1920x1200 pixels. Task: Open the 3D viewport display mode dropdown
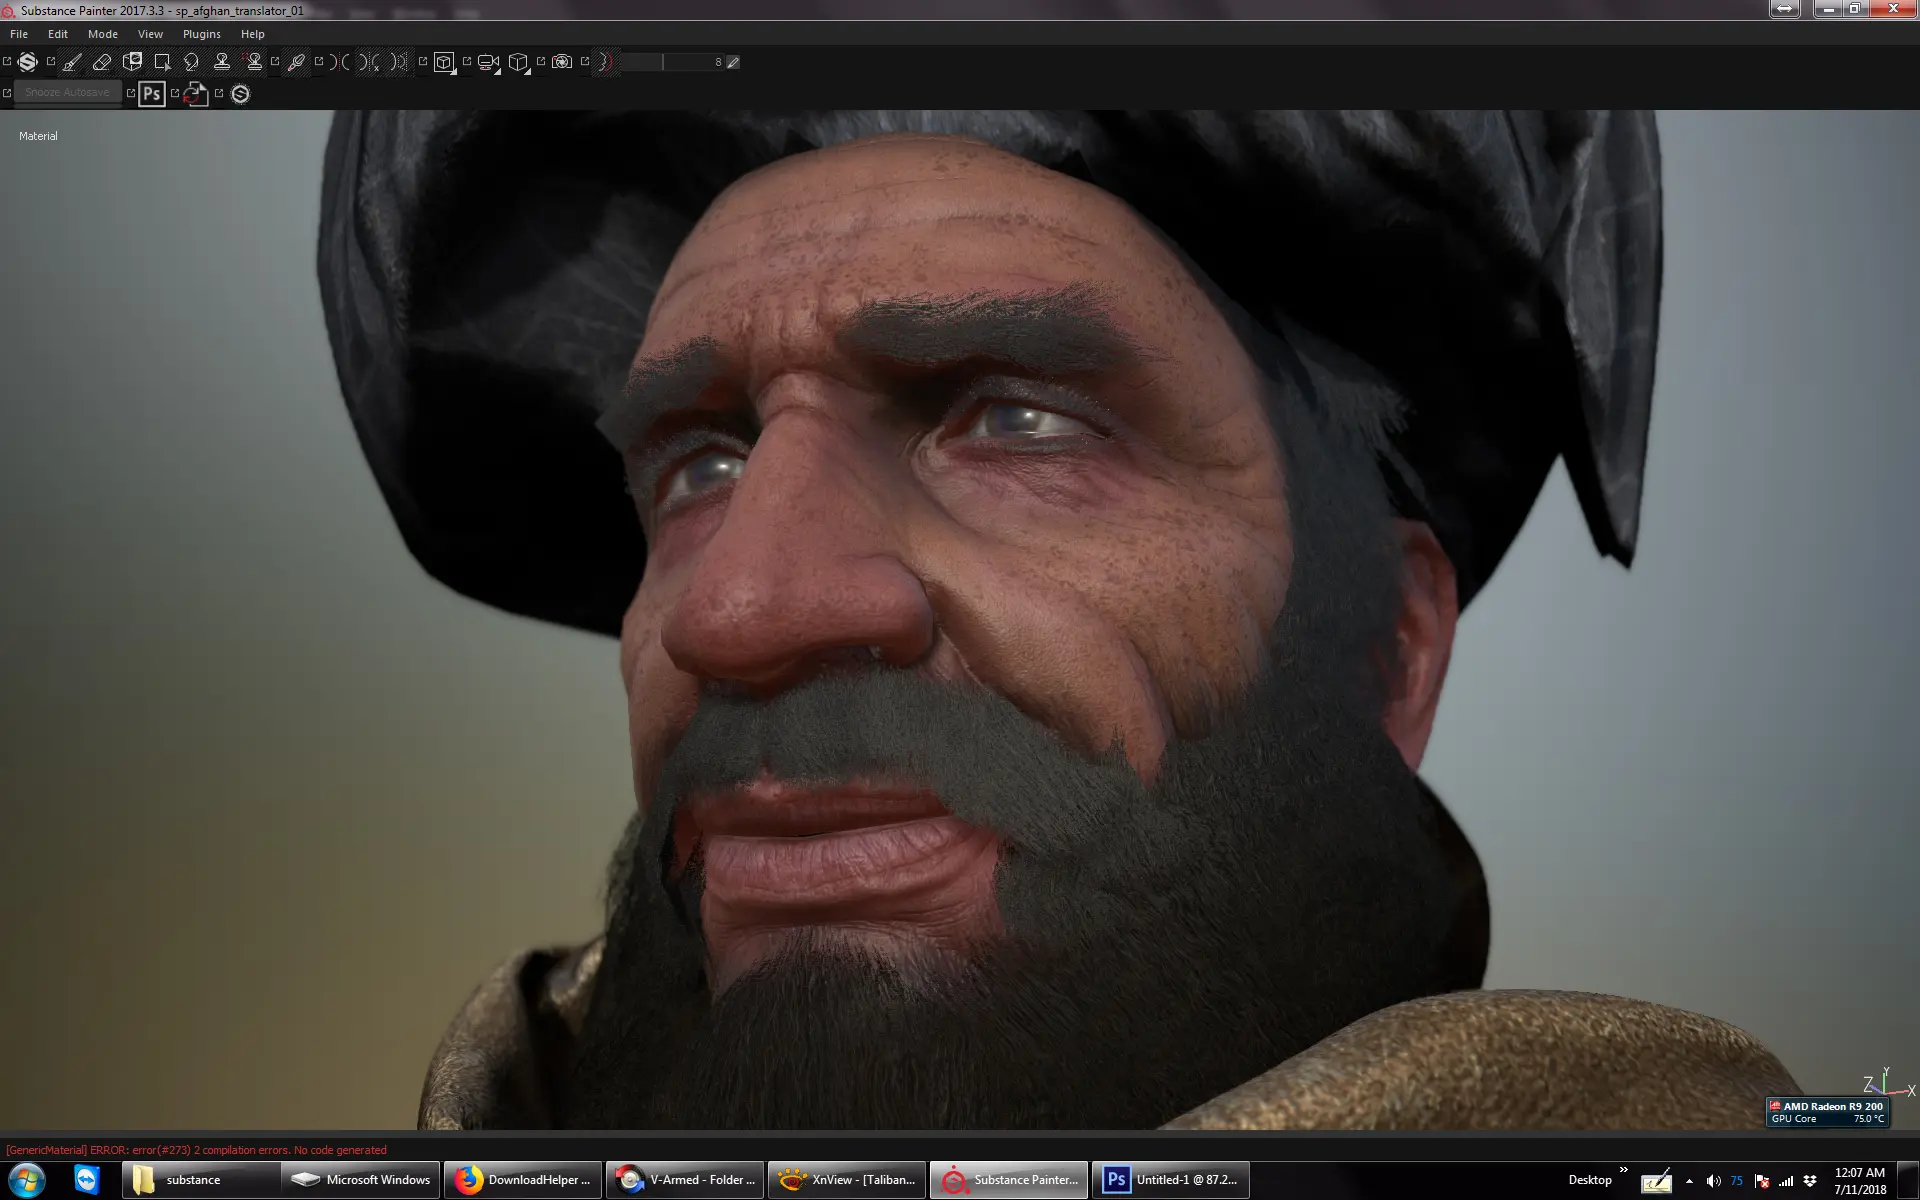(444, 62)
